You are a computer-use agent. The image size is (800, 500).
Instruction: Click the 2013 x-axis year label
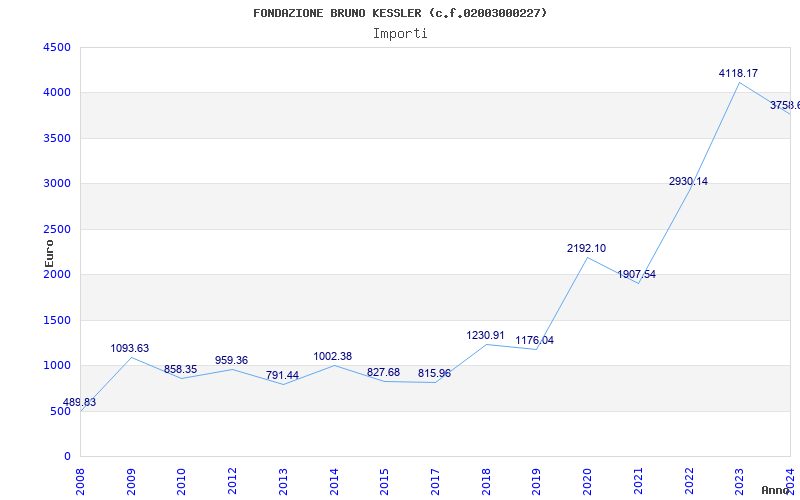[283, 482]
